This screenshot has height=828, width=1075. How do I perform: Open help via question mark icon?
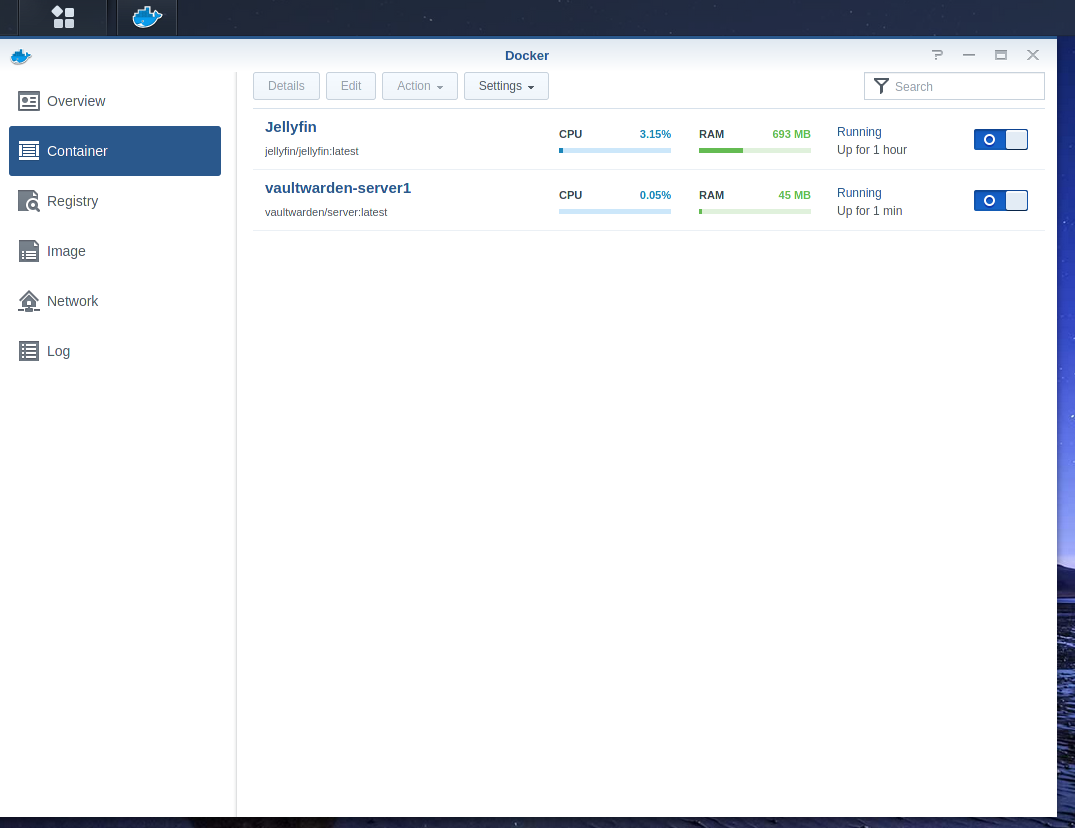coord(937,55)
